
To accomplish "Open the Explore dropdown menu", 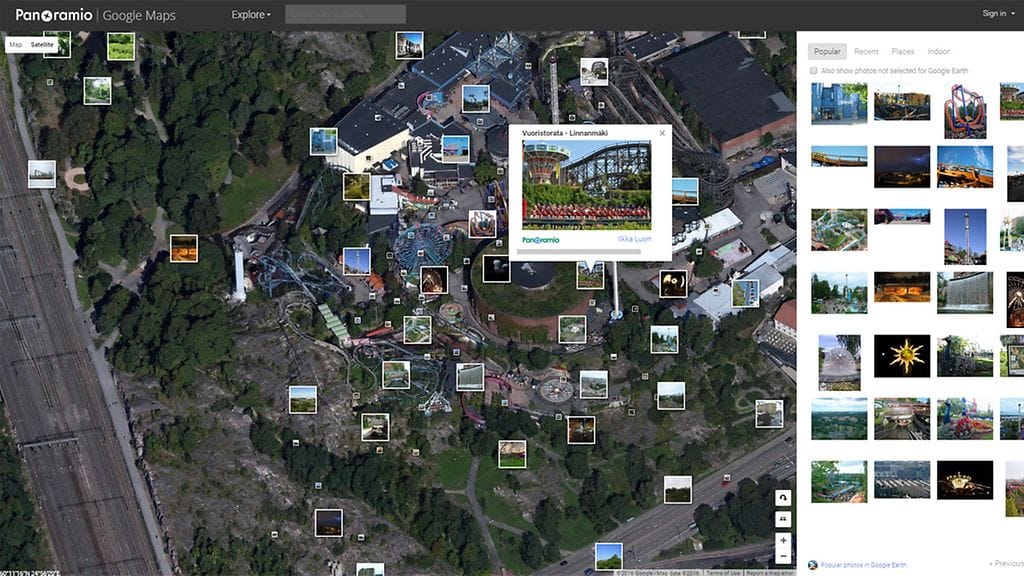I will [251, 14].
